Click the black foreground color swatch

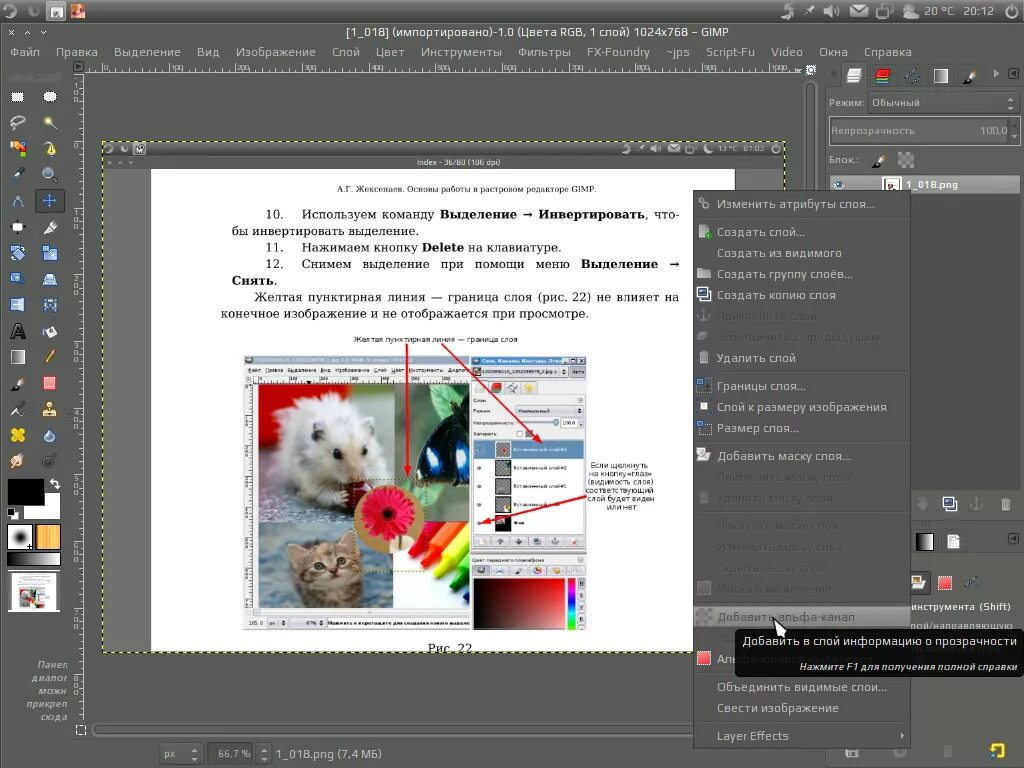pos(25,492)
